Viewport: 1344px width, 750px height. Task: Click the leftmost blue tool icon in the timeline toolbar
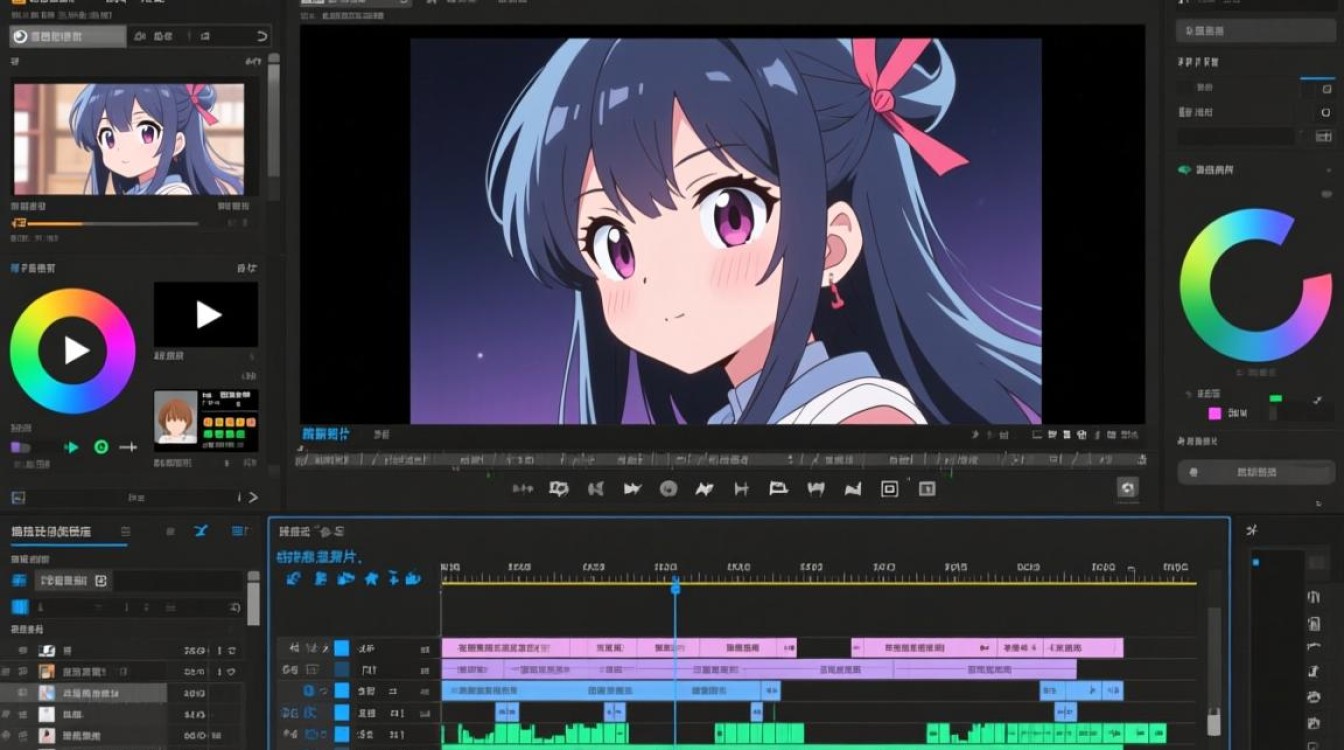[x=293, y=578]
